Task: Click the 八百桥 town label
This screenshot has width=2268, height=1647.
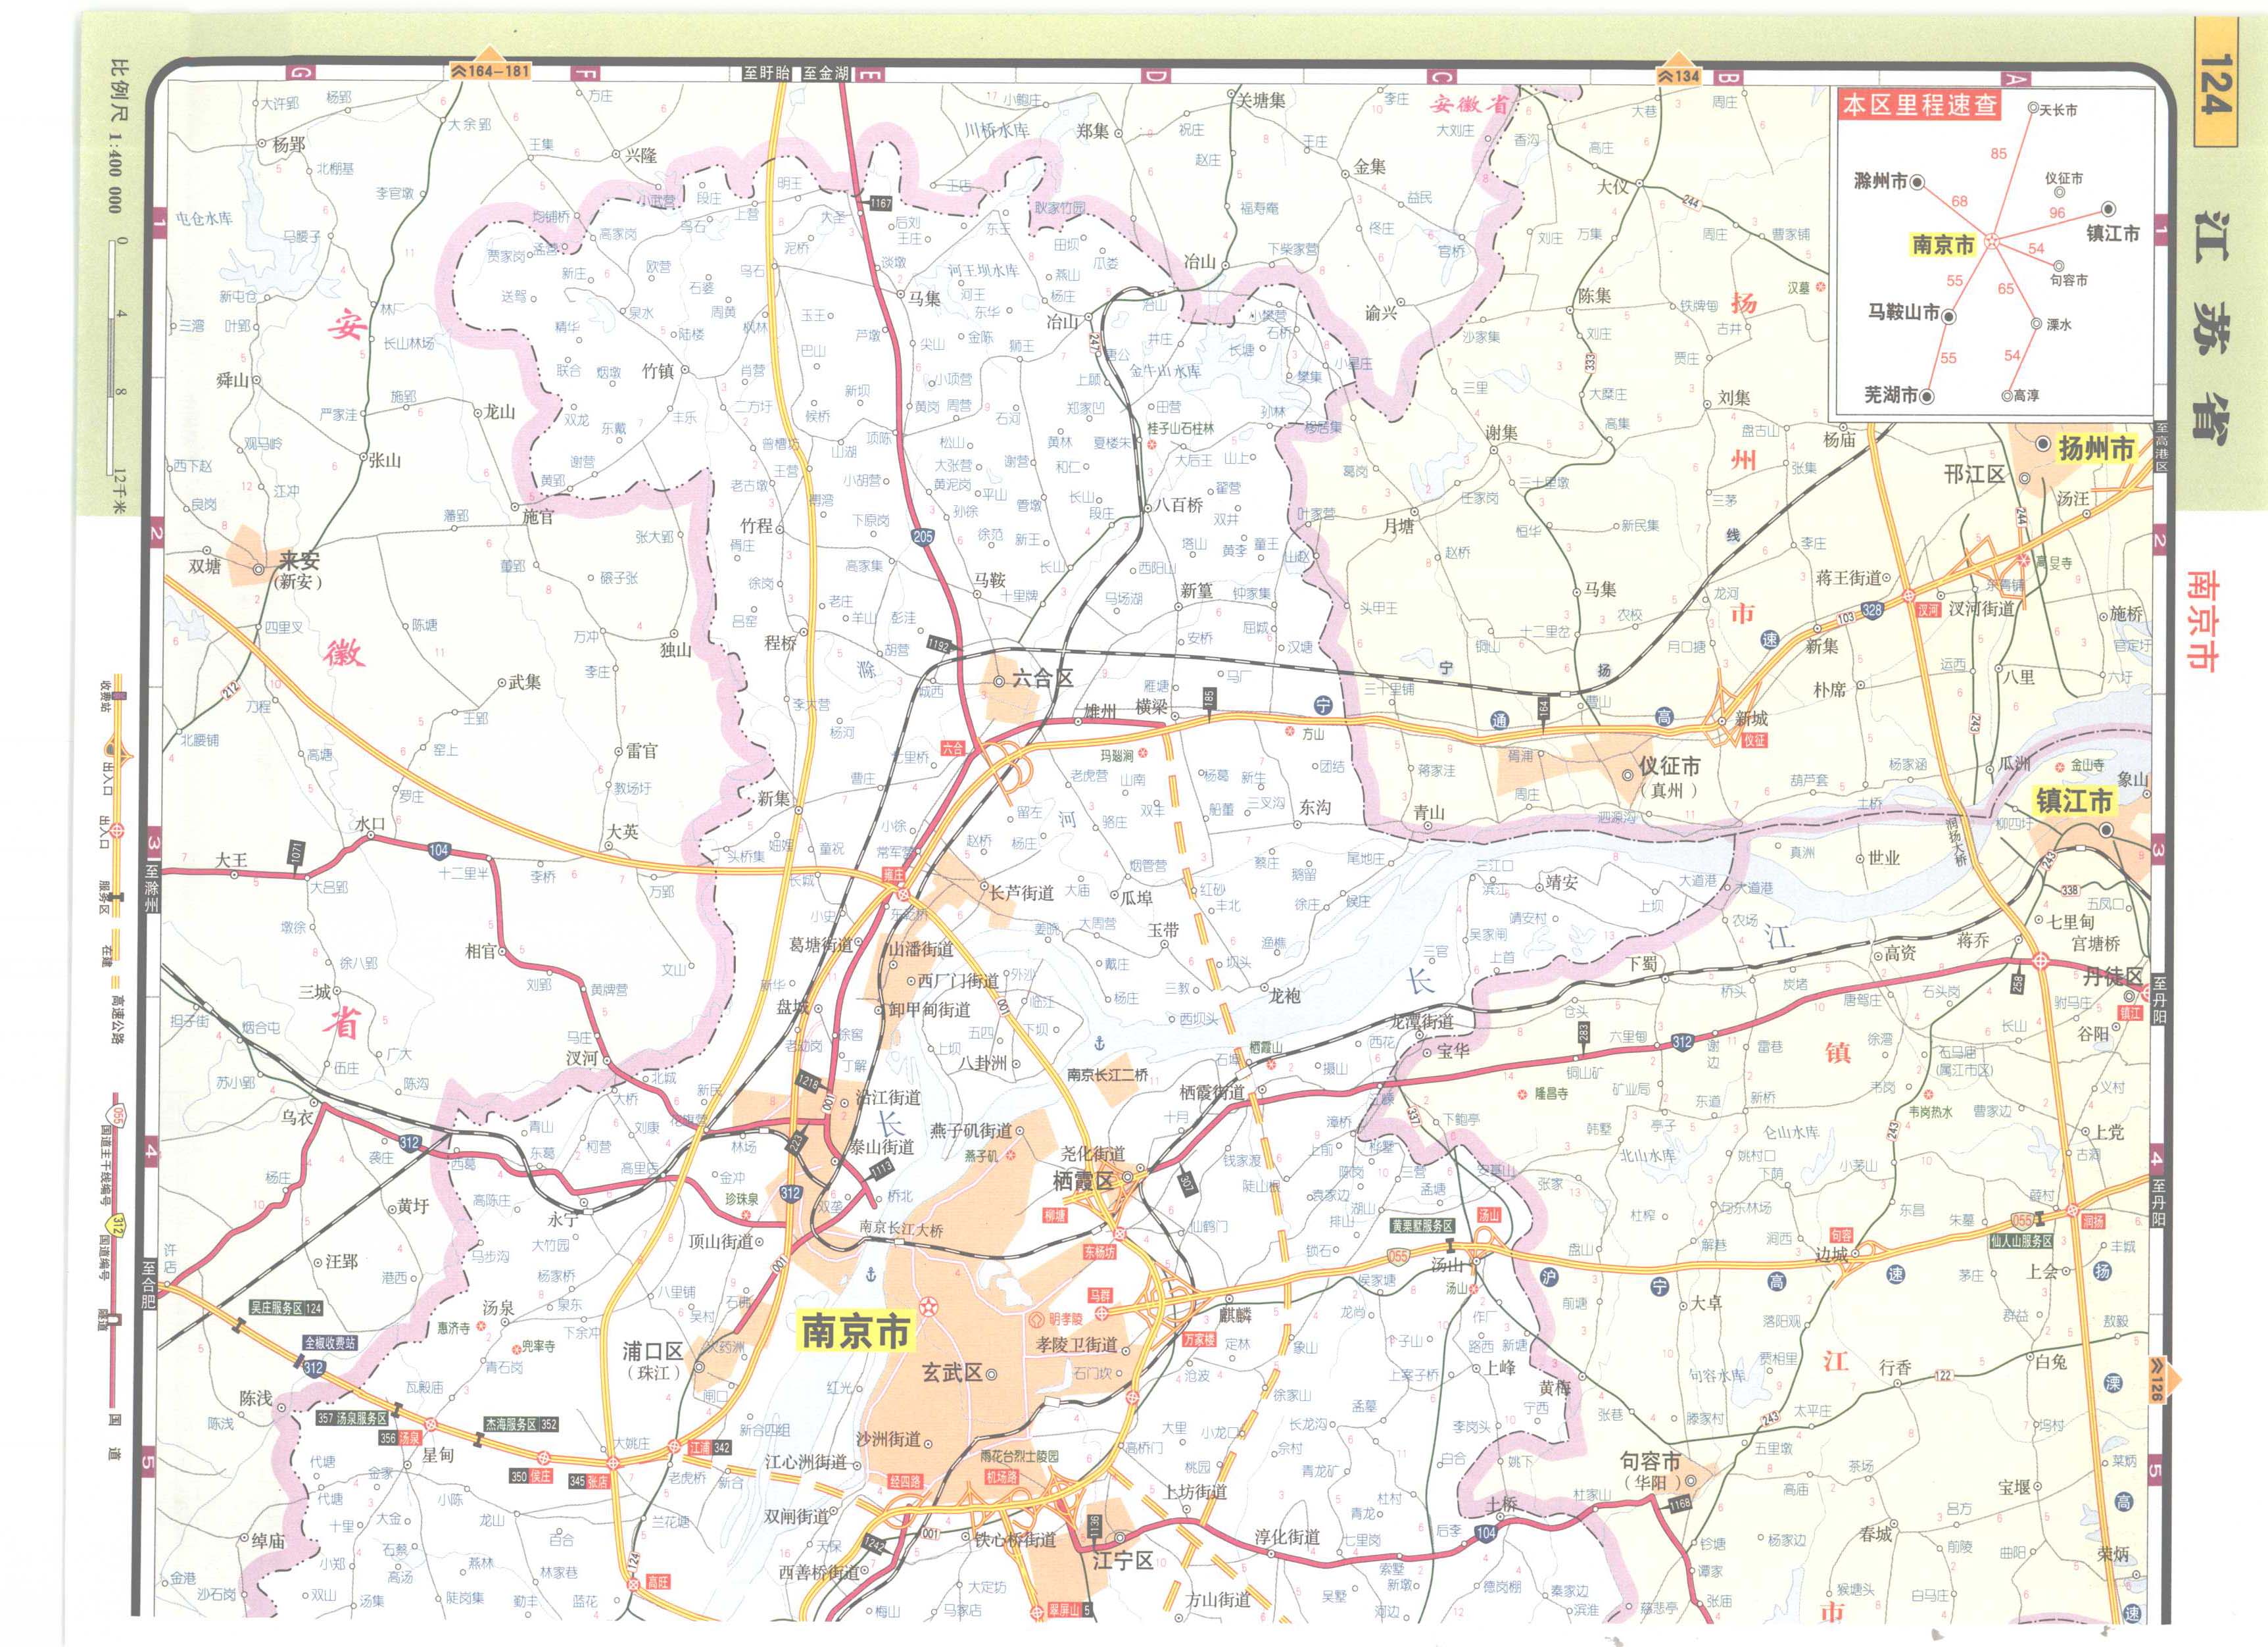Action: pos(1180,505)
